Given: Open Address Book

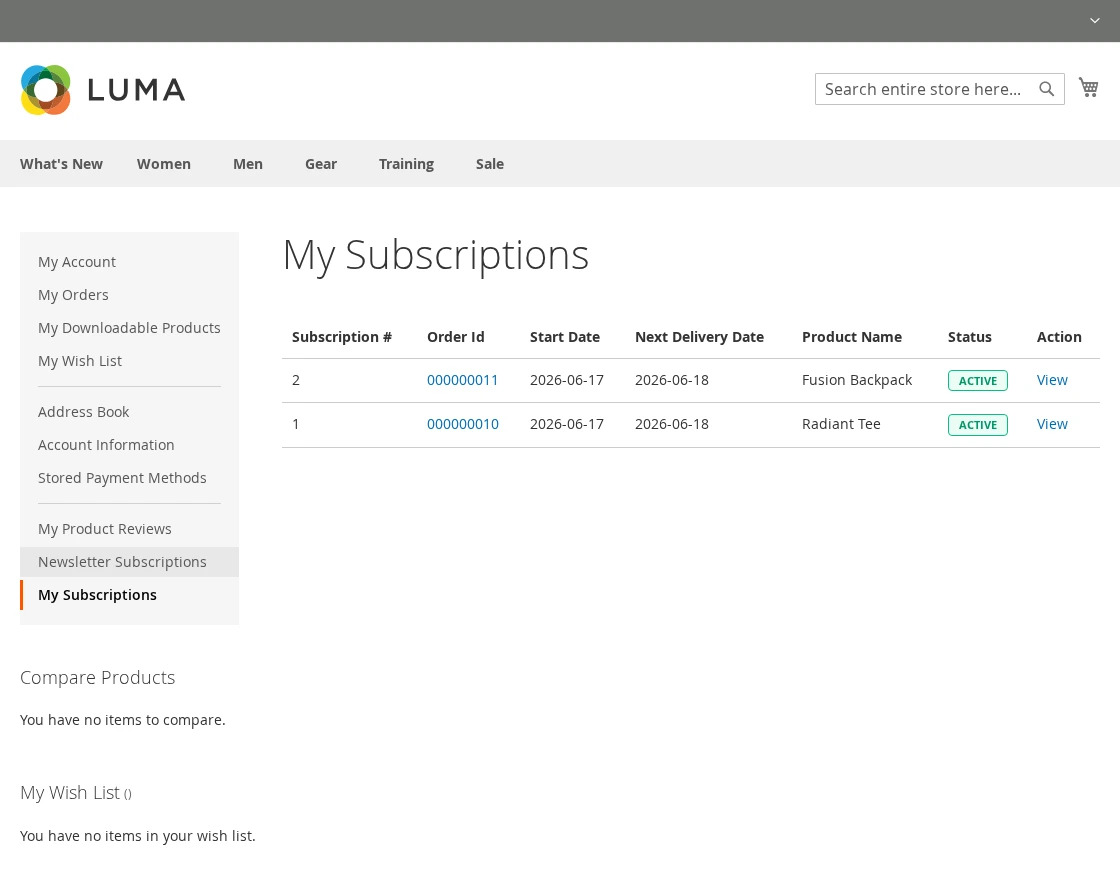Looking at the screenshot, I should point(84,412).
